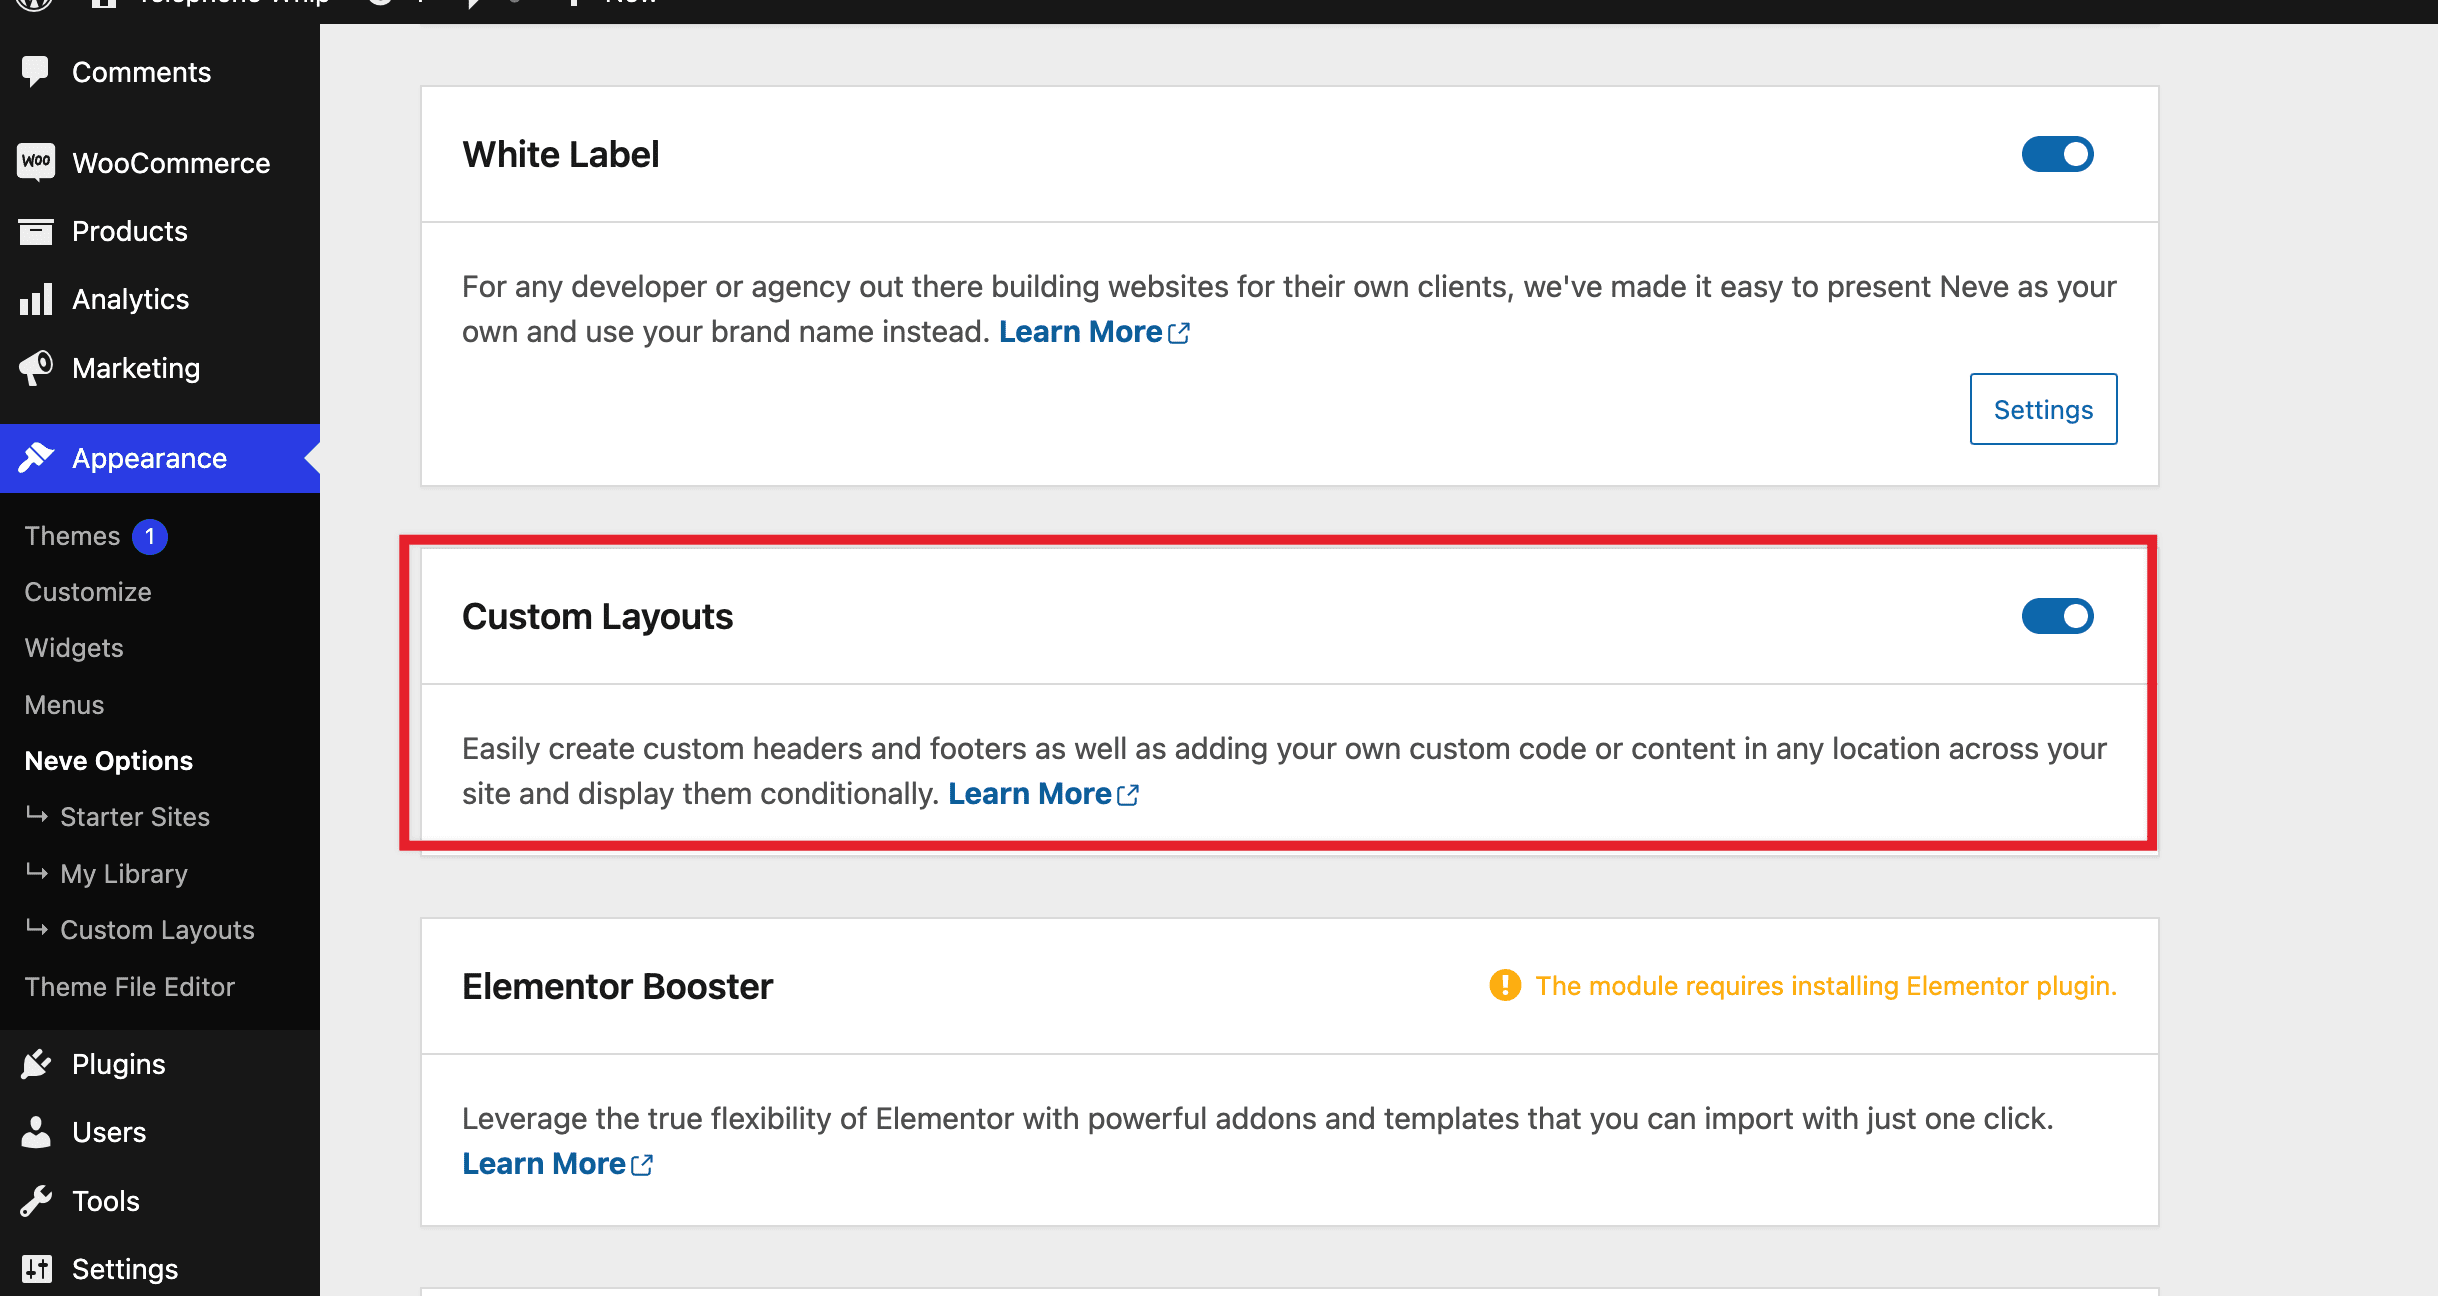Open Settings via the sidebar icon

[x=35, y=1268]
